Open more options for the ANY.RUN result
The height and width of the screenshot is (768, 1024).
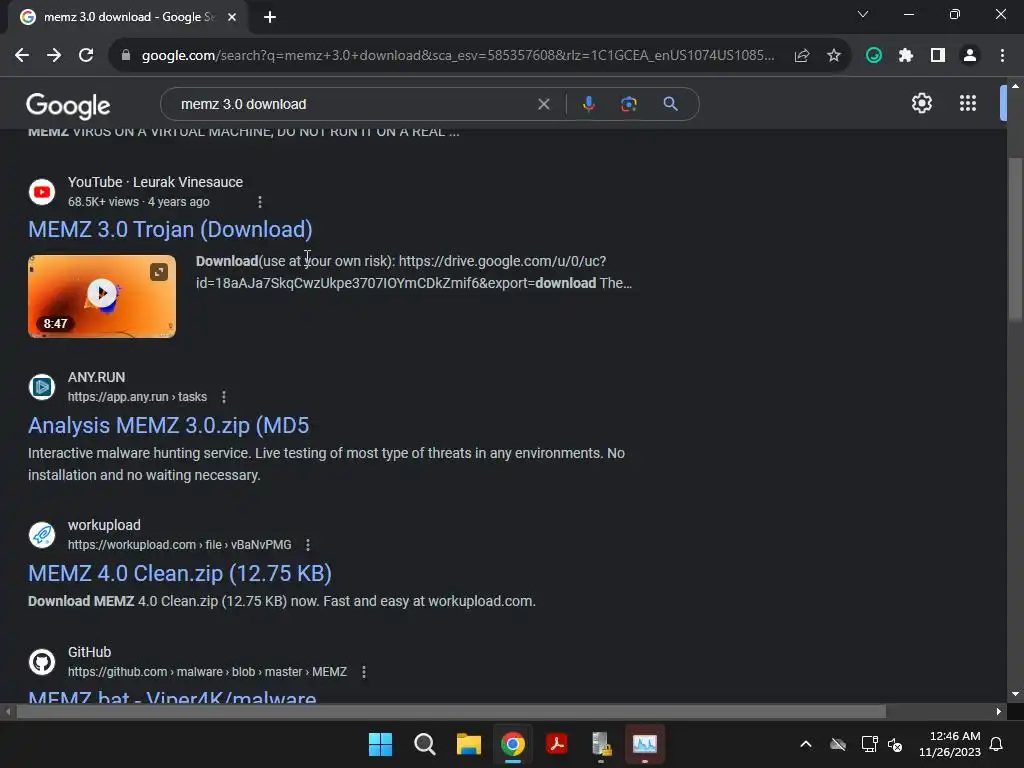click(224, 397)
